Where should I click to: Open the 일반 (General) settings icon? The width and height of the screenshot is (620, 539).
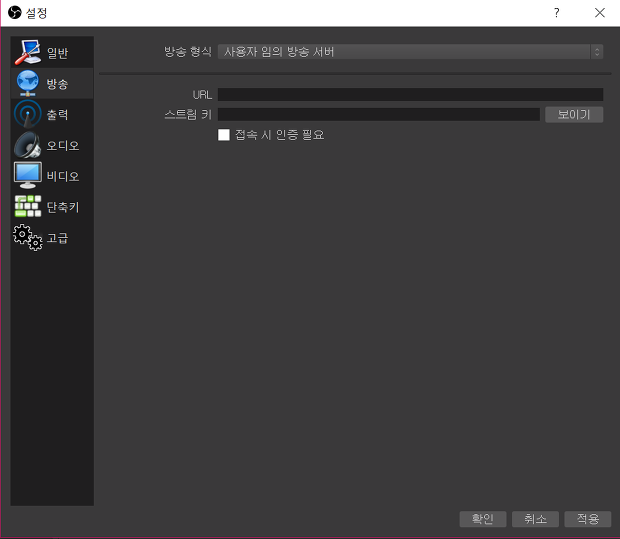(x=28, y=52)
